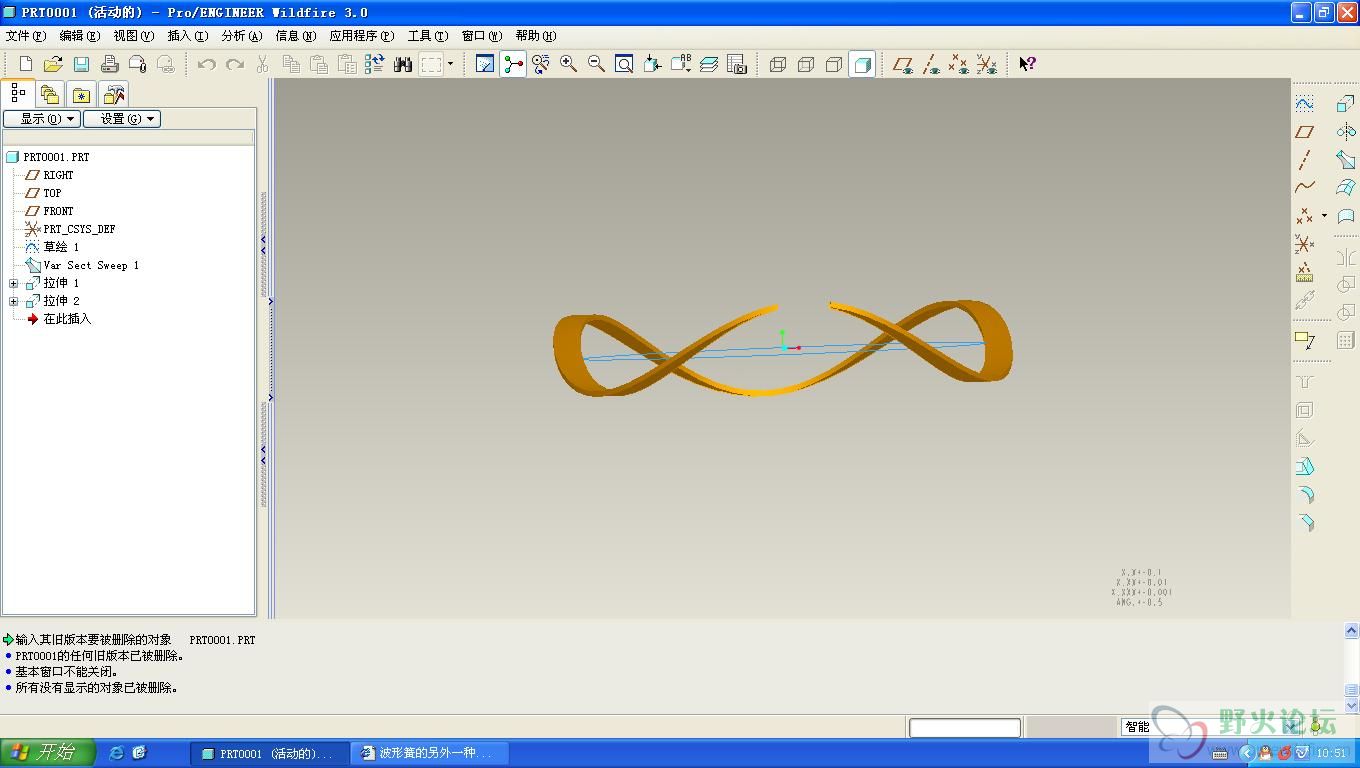Select the Datum Curve tool
This screenshot has width=1360, height=768.
pyautogui.click(x=1305, y=187)
